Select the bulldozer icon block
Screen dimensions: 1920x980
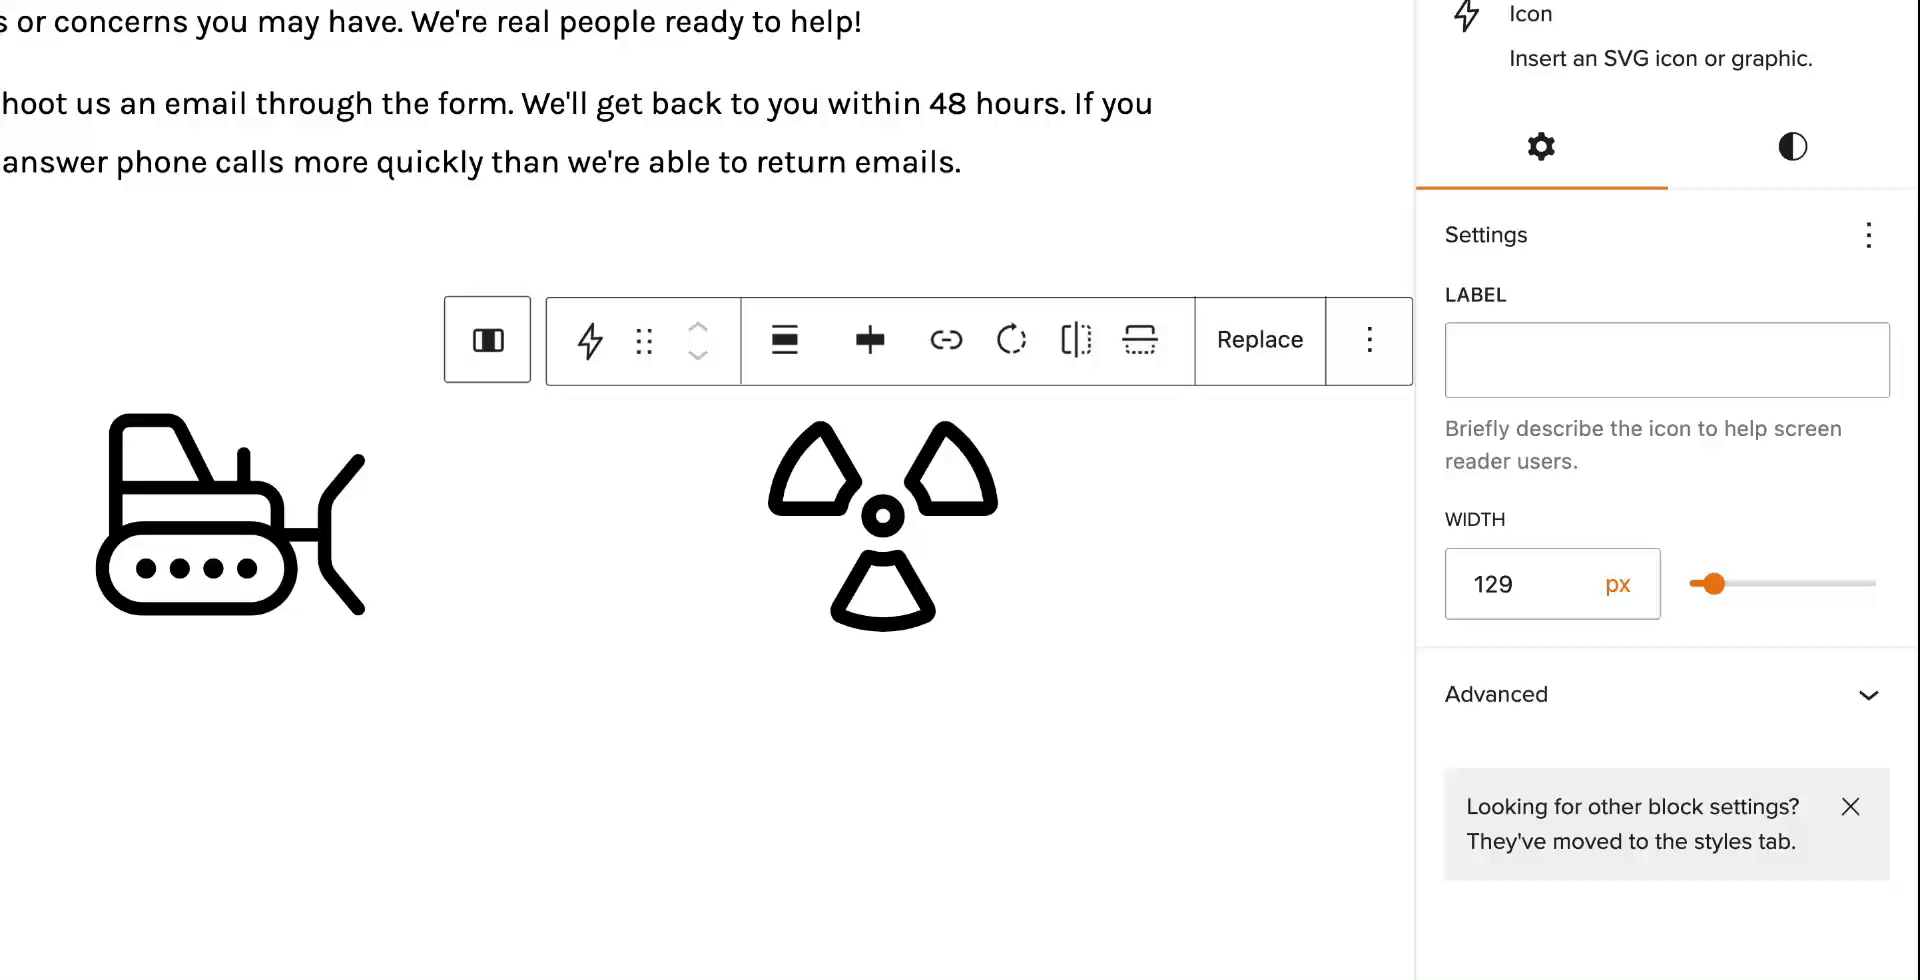click(231, 514)
